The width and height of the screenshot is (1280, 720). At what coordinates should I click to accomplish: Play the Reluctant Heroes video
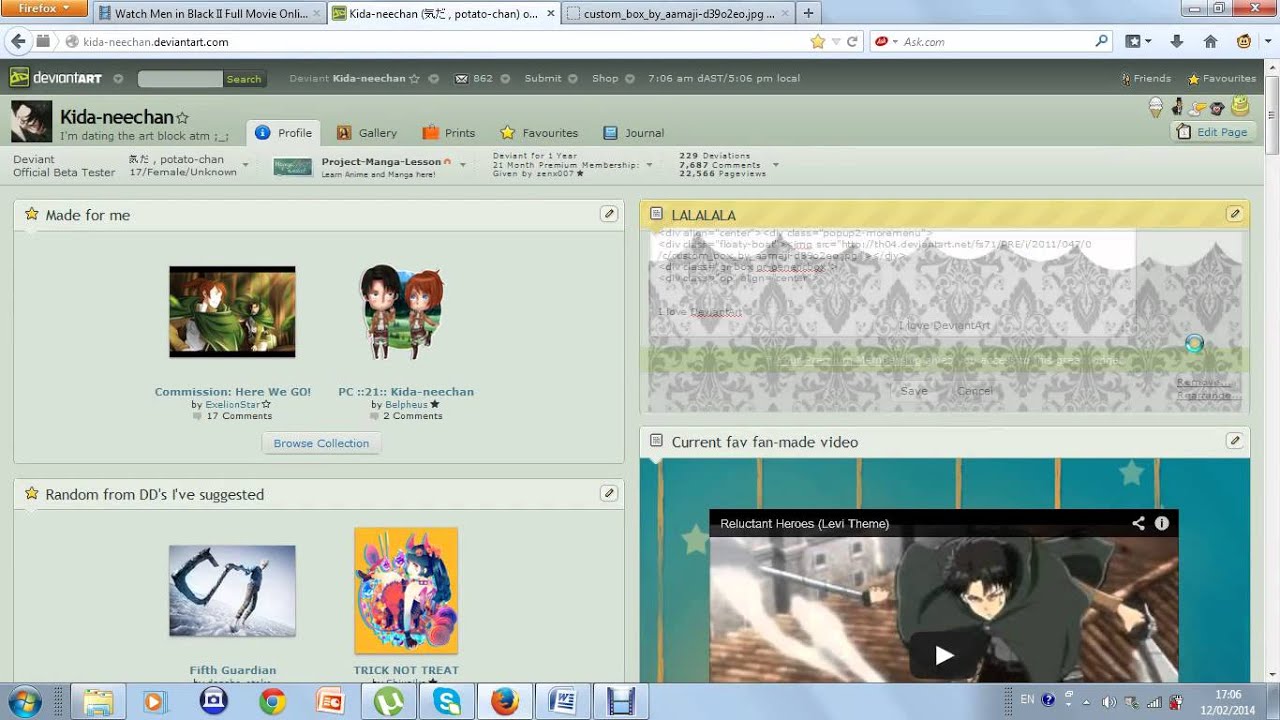point(944,655)
